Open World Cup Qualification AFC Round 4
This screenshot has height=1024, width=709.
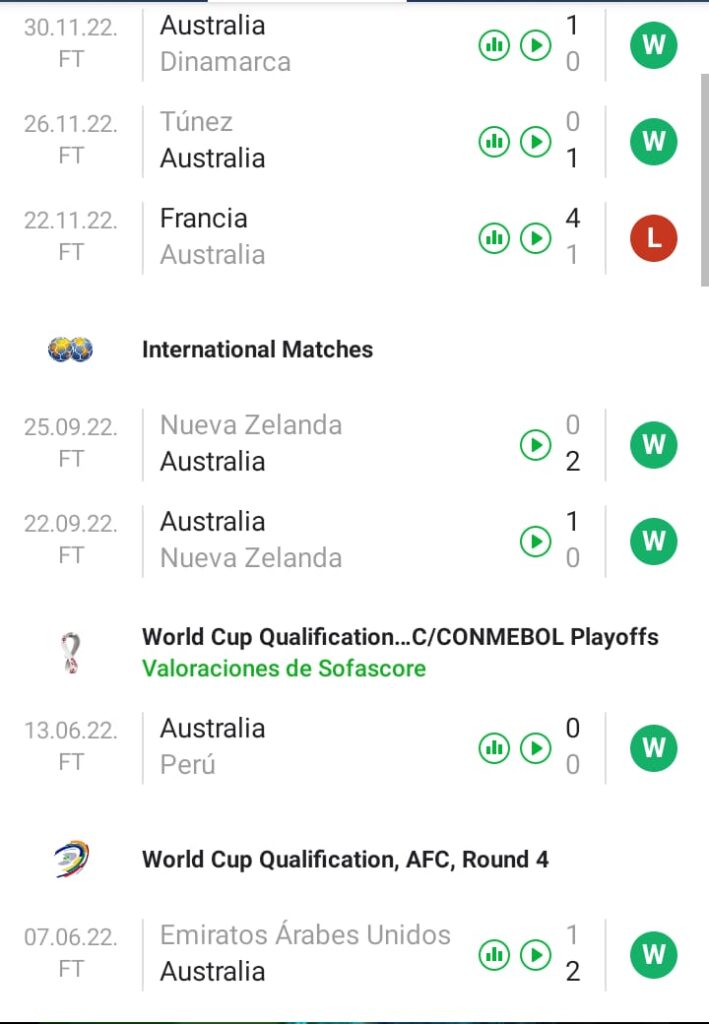coord(345,859)
